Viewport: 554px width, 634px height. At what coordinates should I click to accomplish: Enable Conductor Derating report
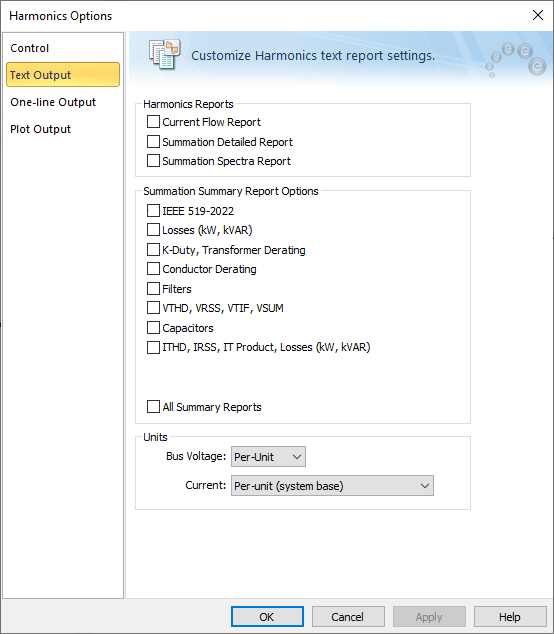click(x=153, y=269)
